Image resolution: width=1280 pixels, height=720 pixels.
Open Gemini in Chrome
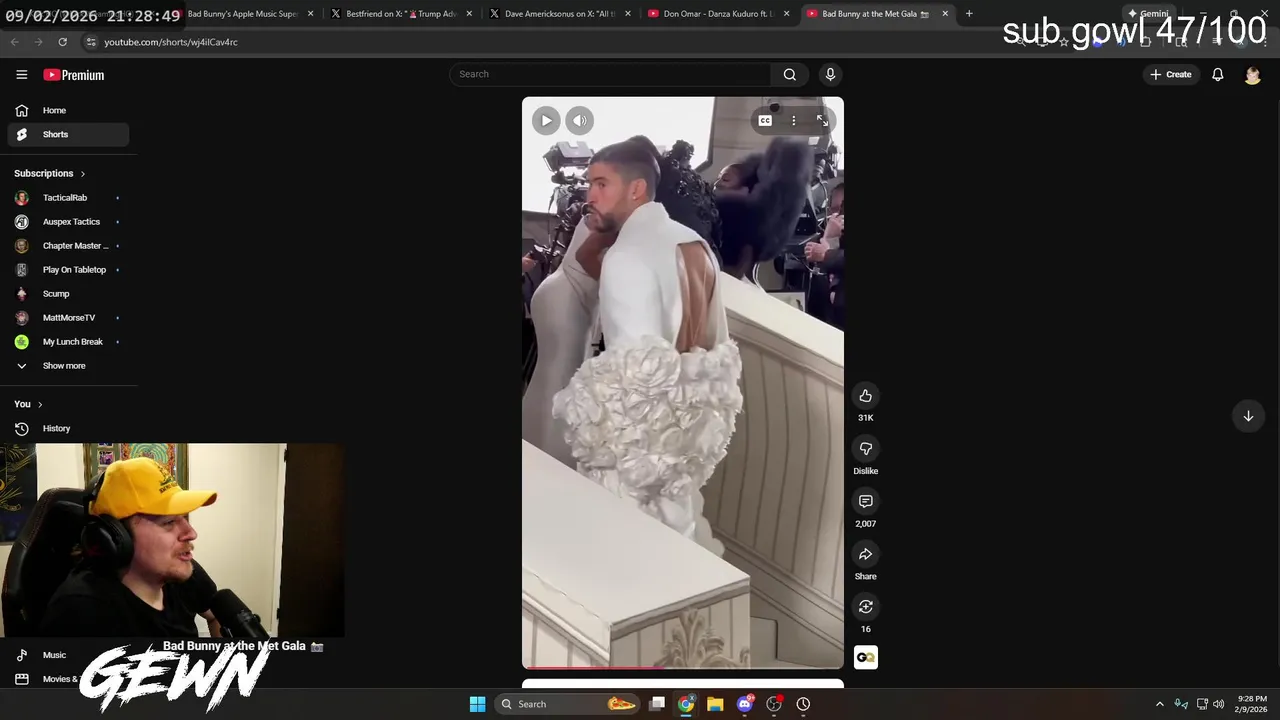pos(1148,14)
